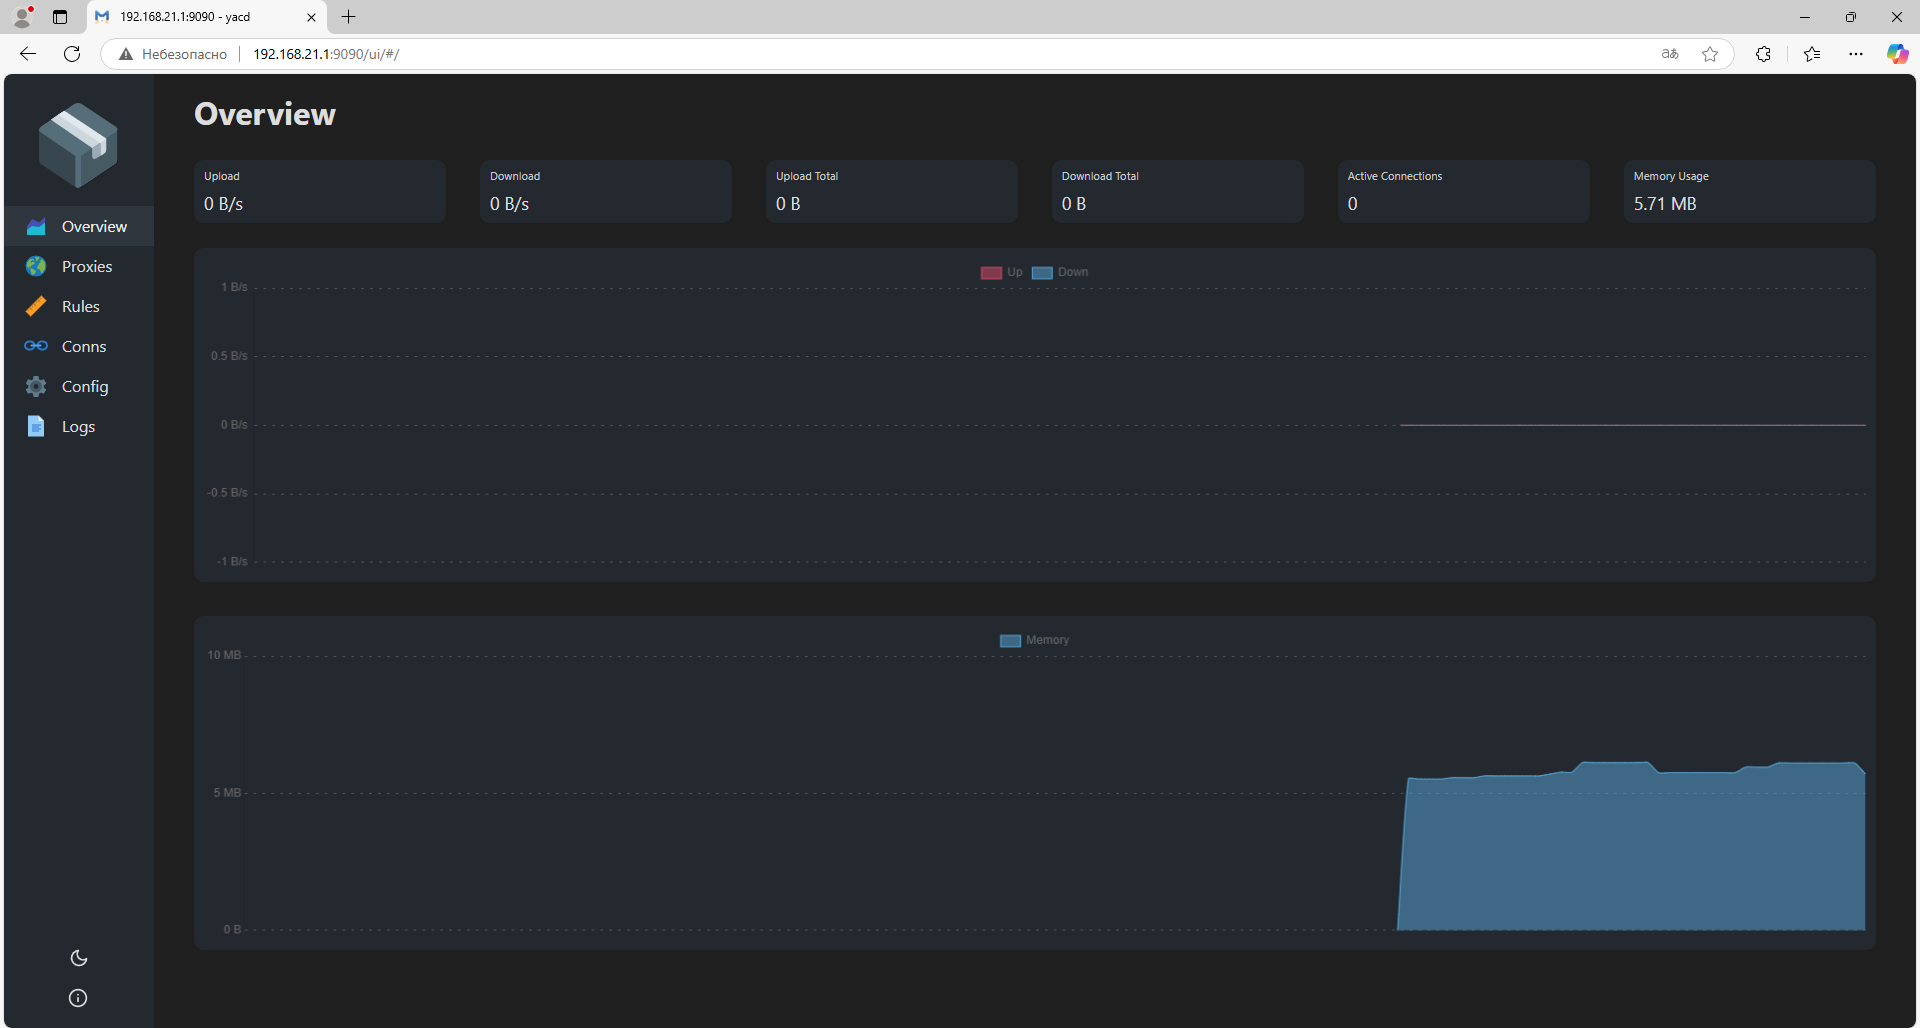Open browser settings three-dots menu
1920x1028 pixels.
(1856, 54)
